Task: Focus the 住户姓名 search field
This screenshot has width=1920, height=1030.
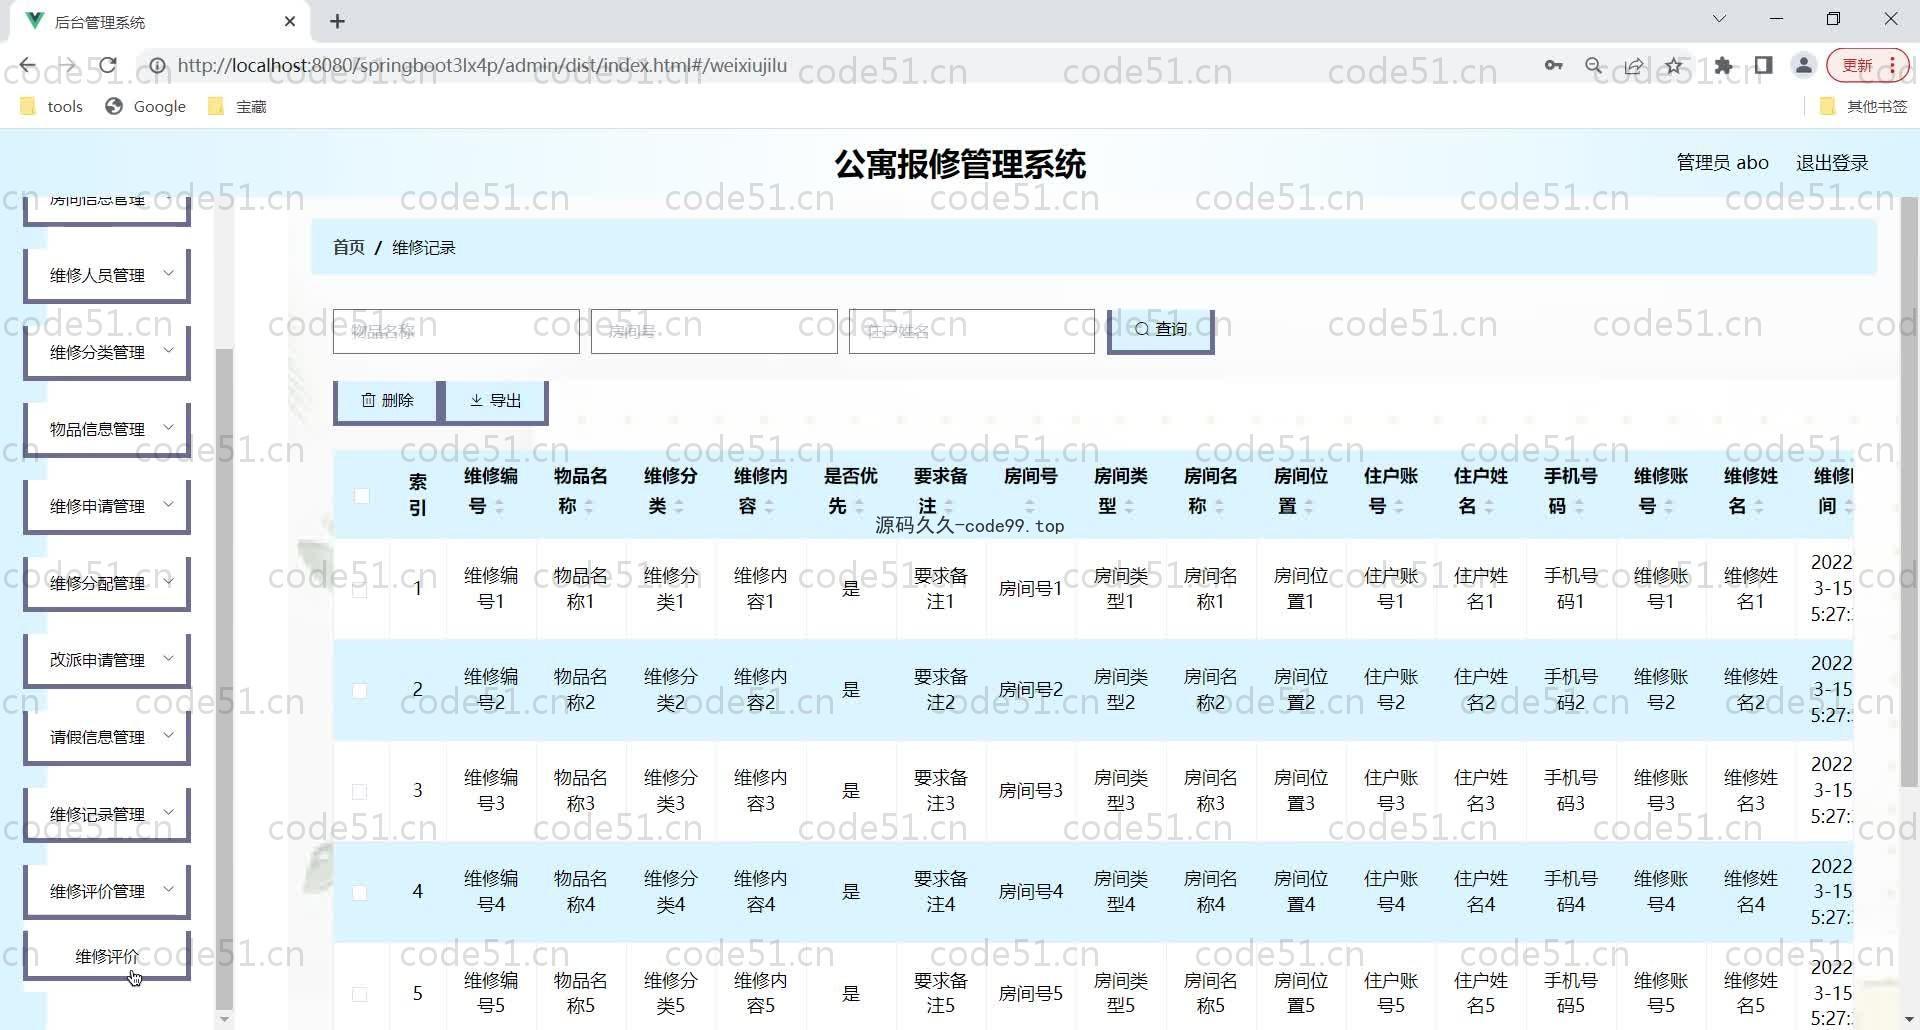Action: [972, 331]
